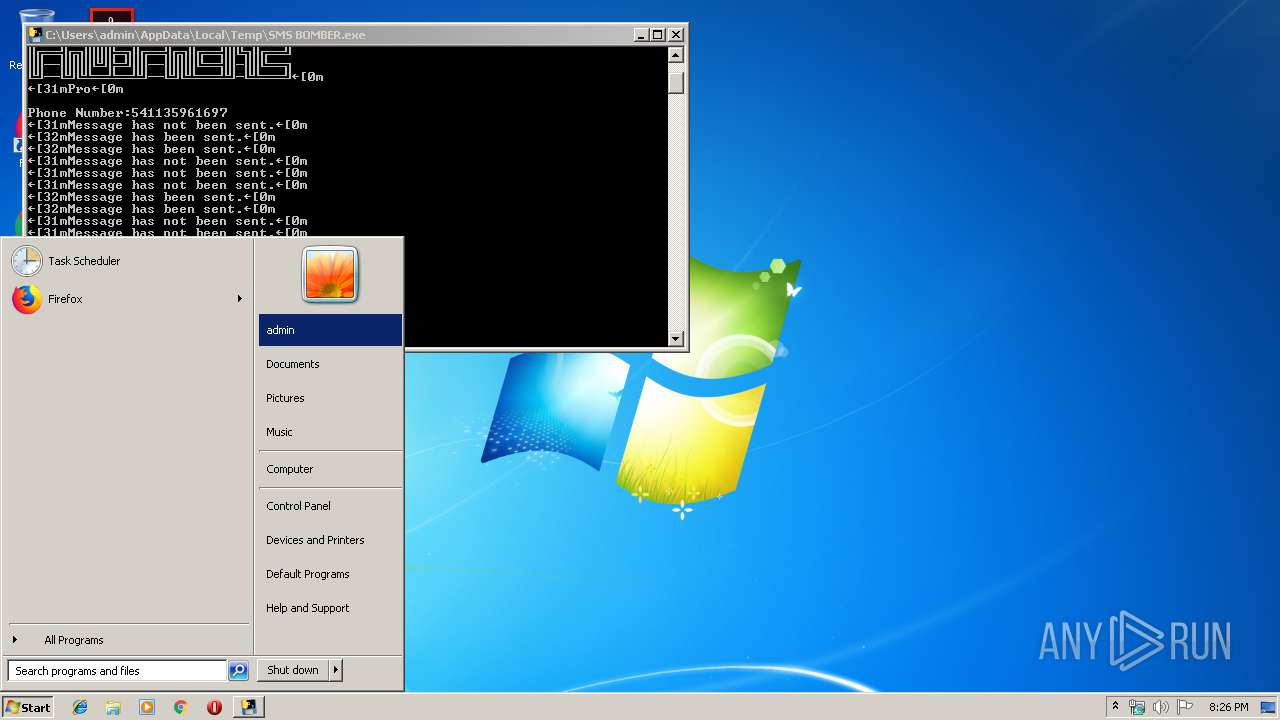The width and height of the screenshot is (1280, 720).
Task: Click the console title bar path text
Action: [x=205, y=34]
